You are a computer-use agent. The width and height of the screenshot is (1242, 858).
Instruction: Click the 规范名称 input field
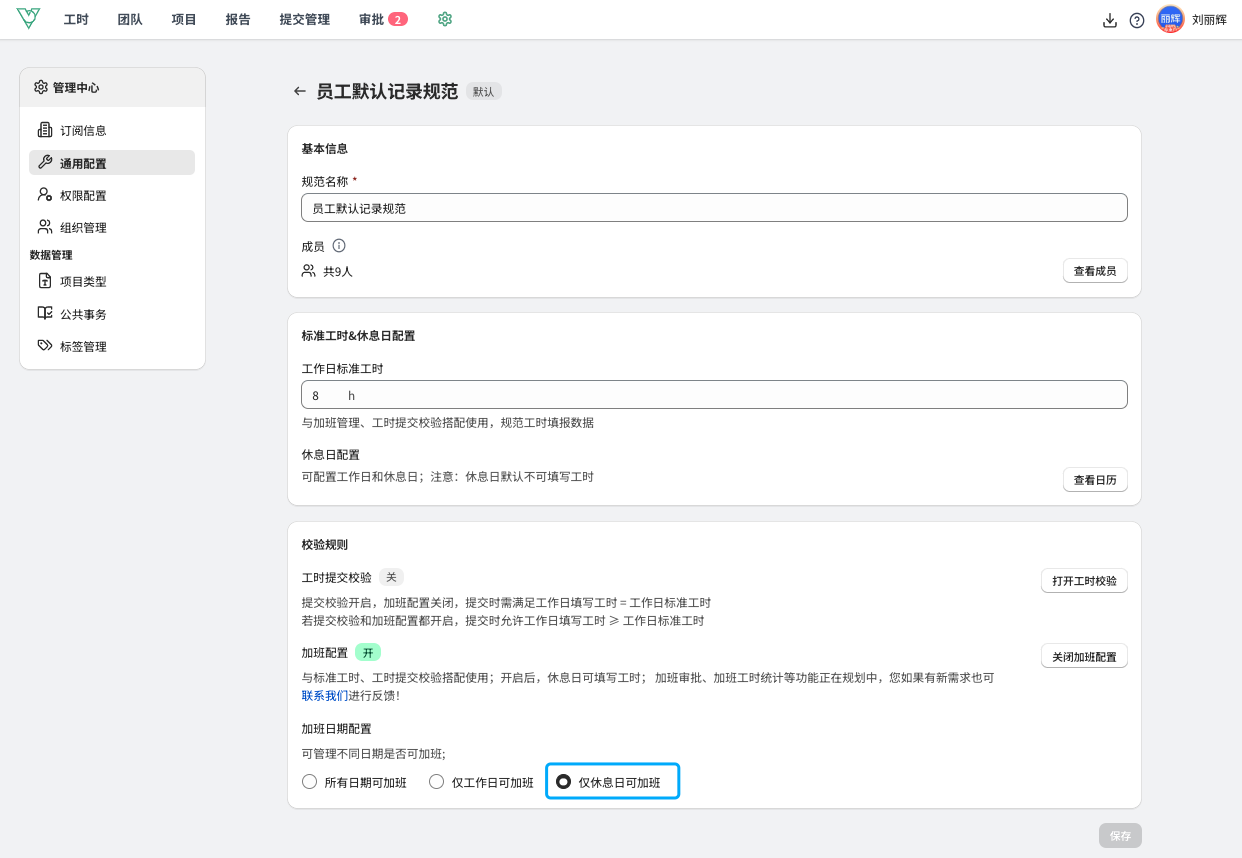pos(714,208)
